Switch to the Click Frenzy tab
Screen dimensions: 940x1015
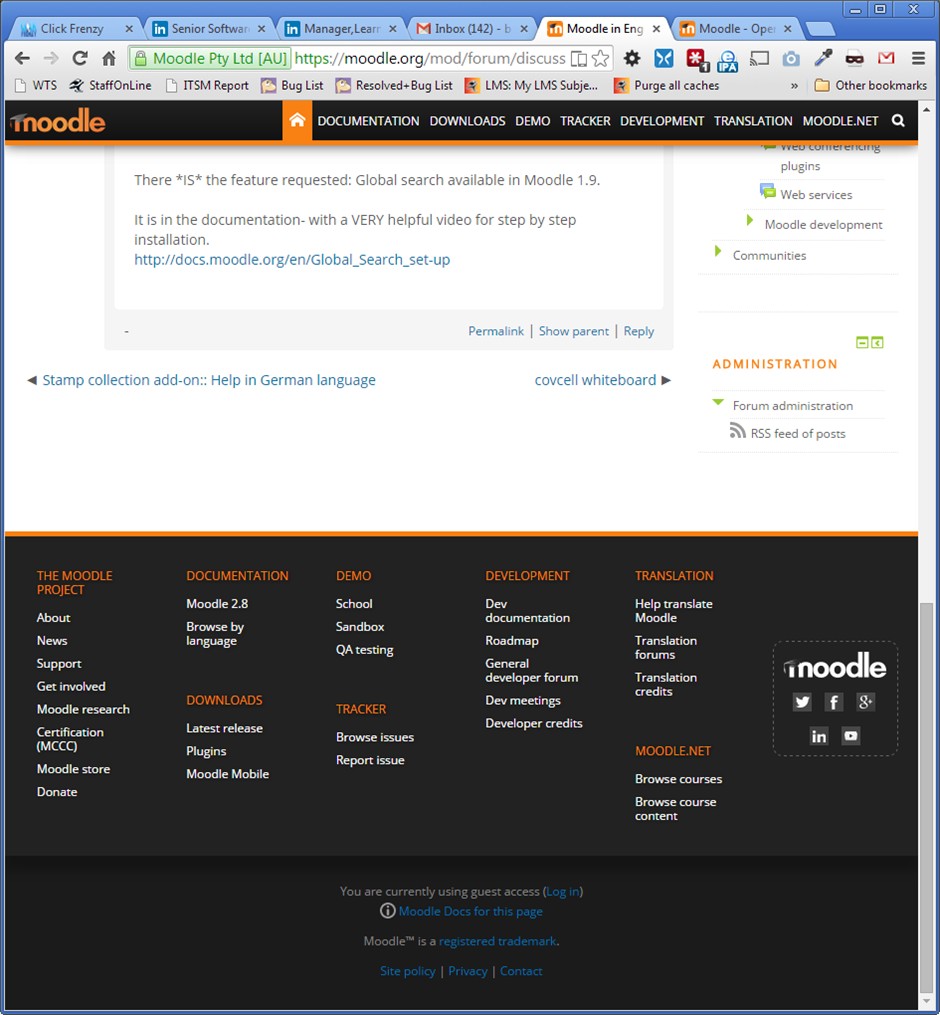tap(71, 28)
